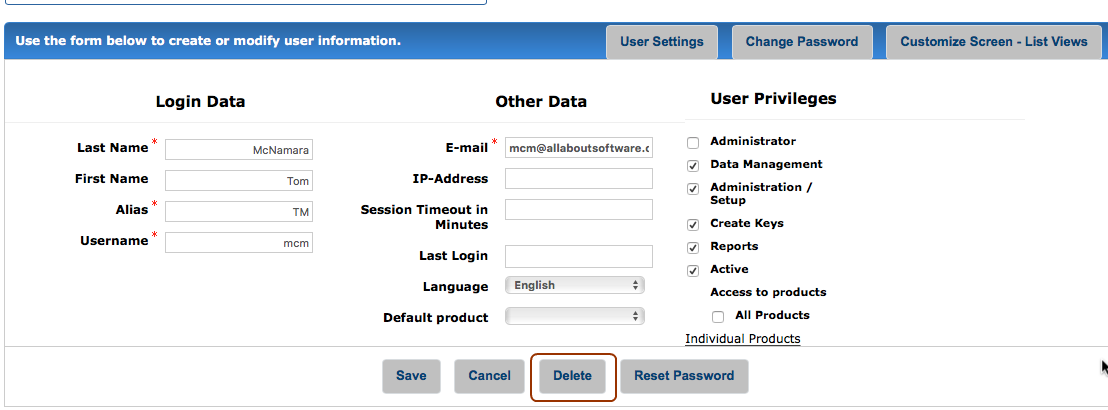Viewport: 1108px width, 410px height.
Task: Click the Reset Password button
Action: (684, 376)
